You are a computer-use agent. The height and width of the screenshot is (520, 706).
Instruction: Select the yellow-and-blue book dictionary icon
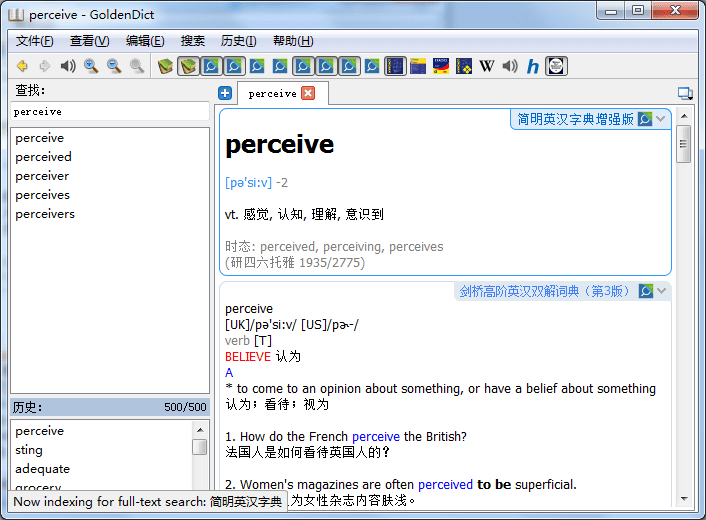tap(418, 66)
